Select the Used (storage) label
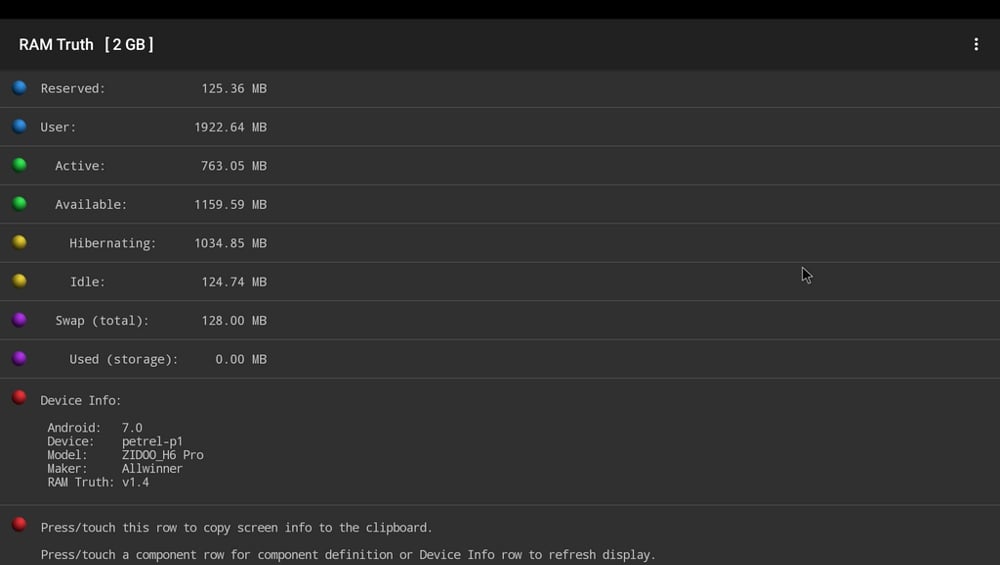This screenshot has width=1000, height=565. coord(124,360)
